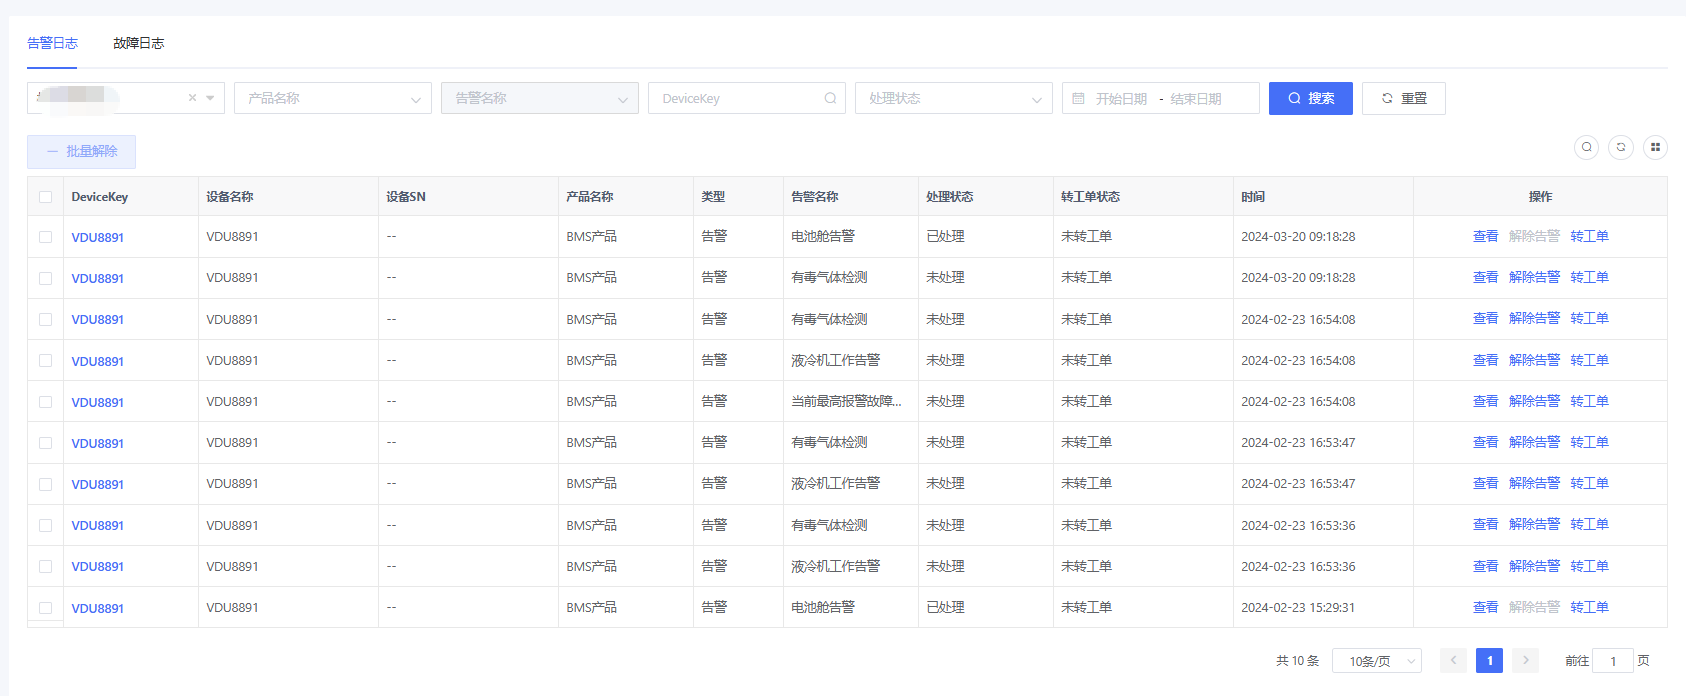Click the magnifier icon in DeviceKey field
Screen dimensions: 1686x696
[830, 98]
